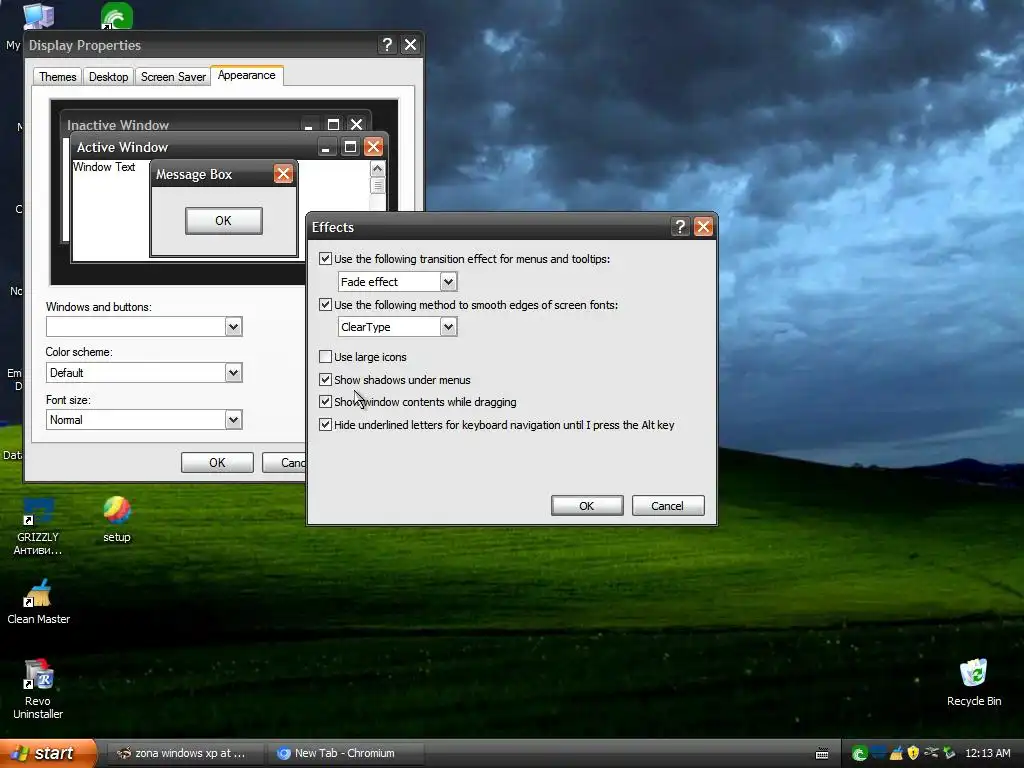Screen dimensions: 1024x768
Task: Click Inactive Window preview maximize button
Action: [x=333, y=124]
